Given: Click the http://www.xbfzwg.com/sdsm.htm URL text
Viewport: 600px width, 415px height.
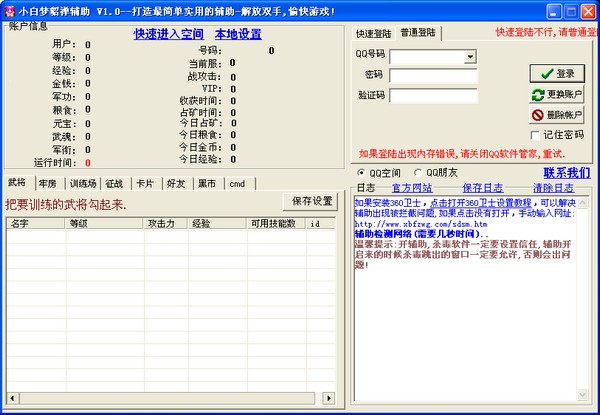Looking at the screenshot, I should pos(421,224).
